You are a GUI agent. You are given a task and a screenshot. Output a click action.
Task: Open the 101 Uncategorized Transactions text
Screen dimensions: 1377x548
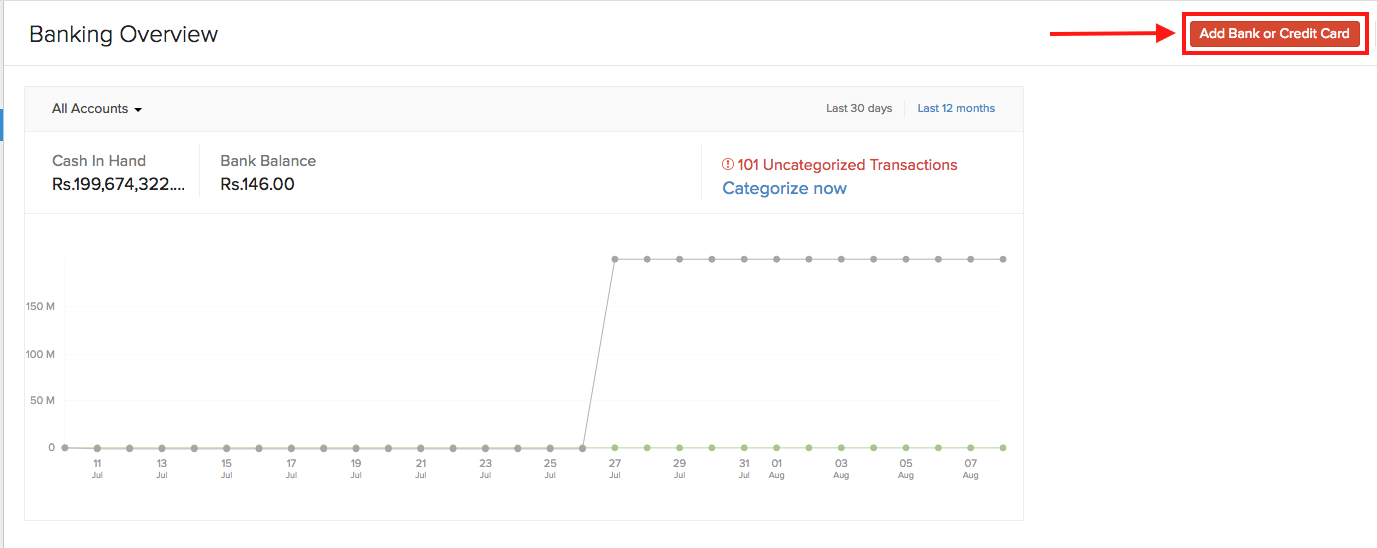pyautogui.click(x=847, y=165)
